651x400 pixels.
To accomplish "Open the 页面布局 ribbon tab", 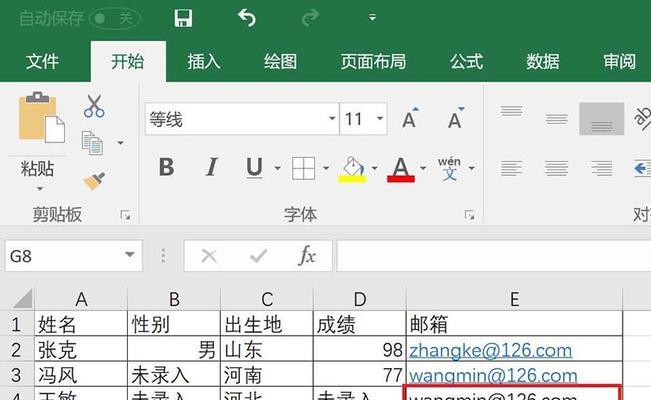I will point(373,61).
